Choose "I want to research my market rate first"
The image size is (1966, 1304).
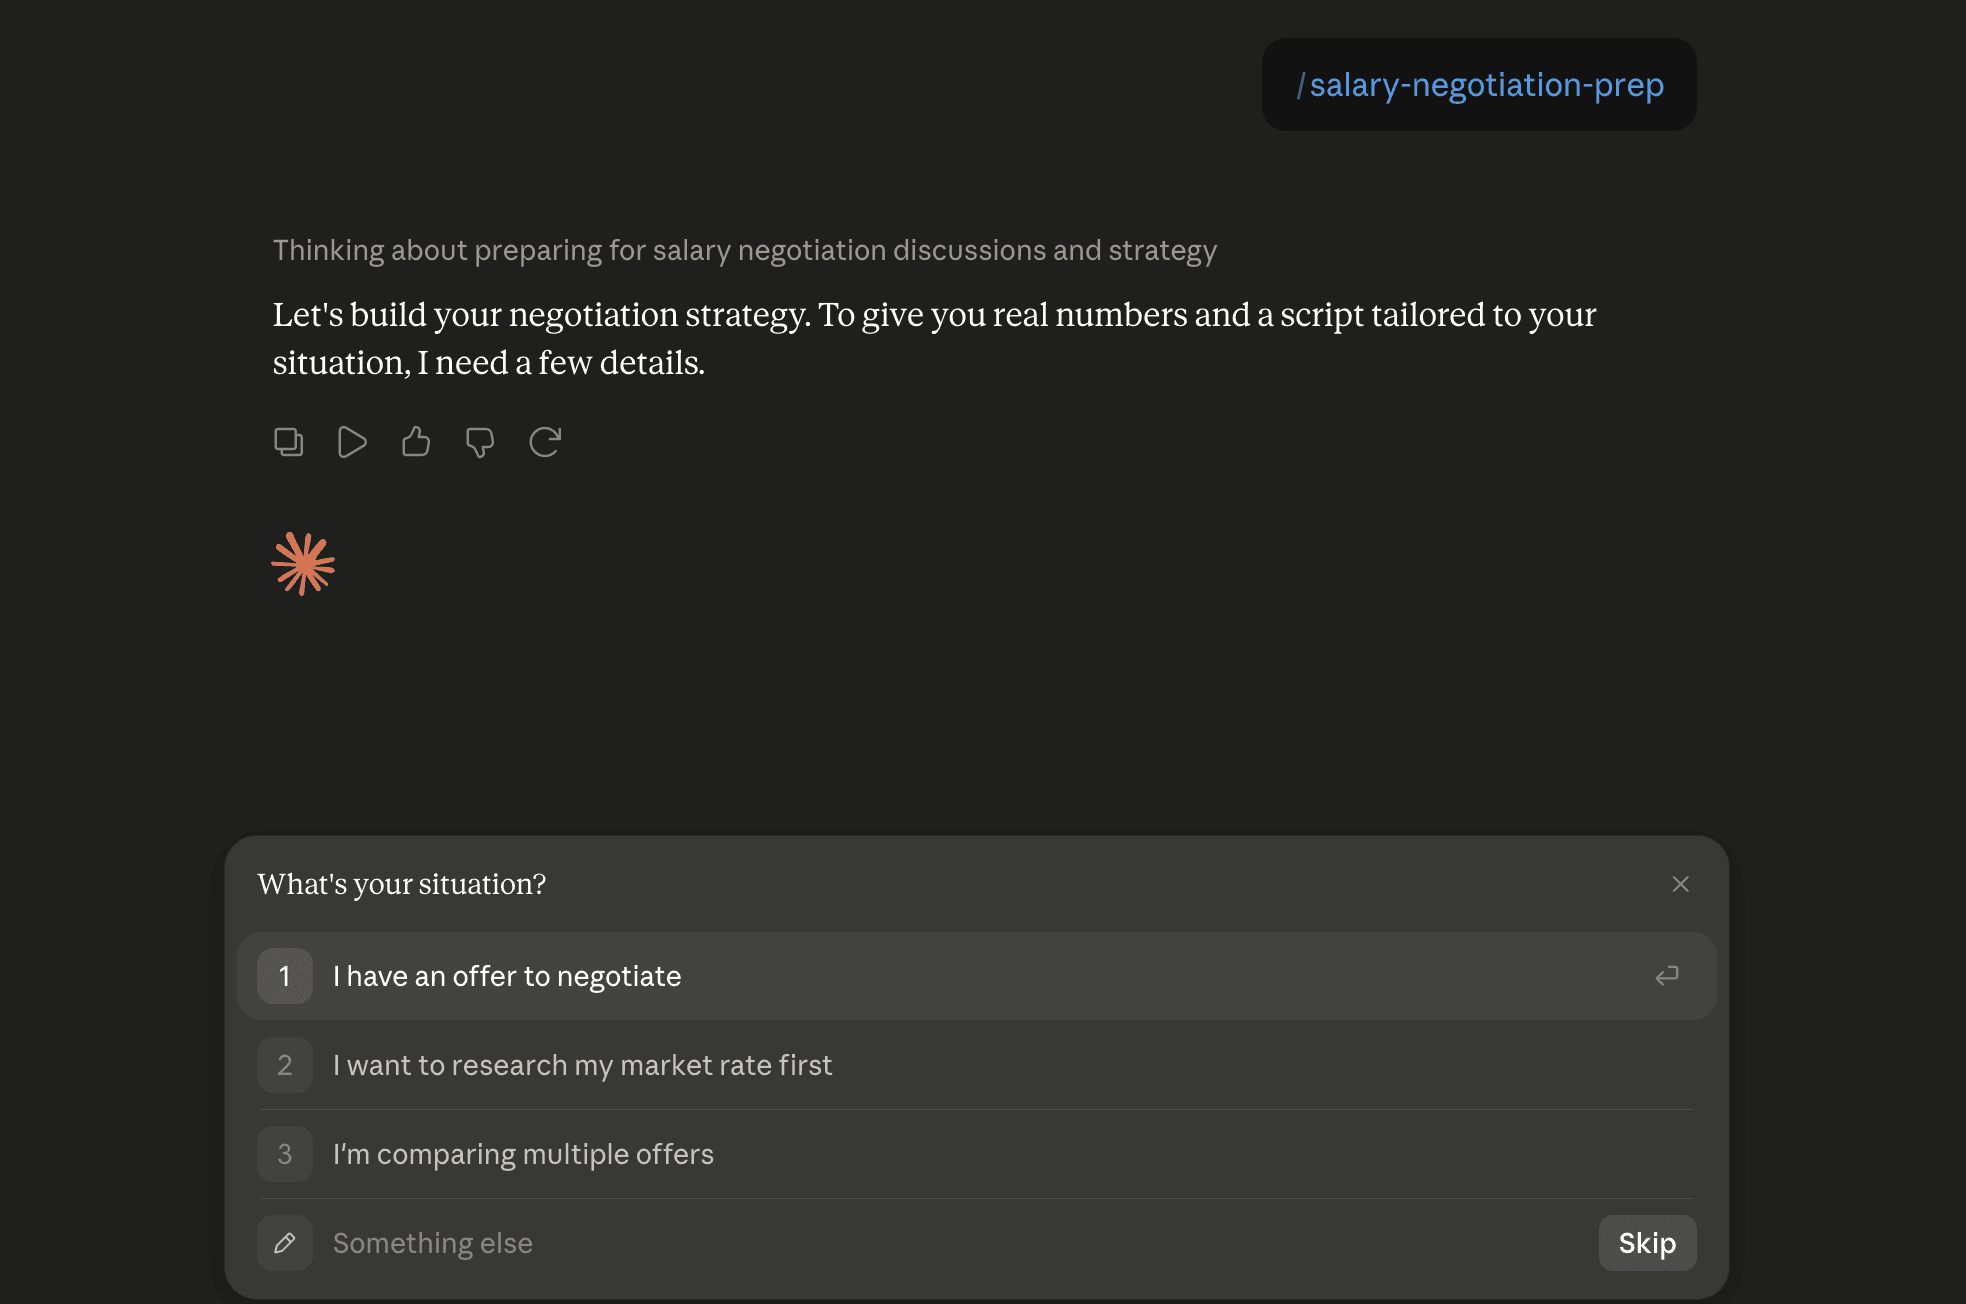tap(977, 1065)
